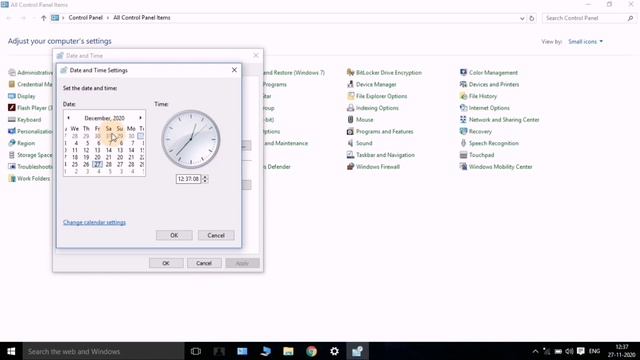640x360 pixels.
Task: Click Cancel in the Date and Time window
Action: click(x=204, y=263)
